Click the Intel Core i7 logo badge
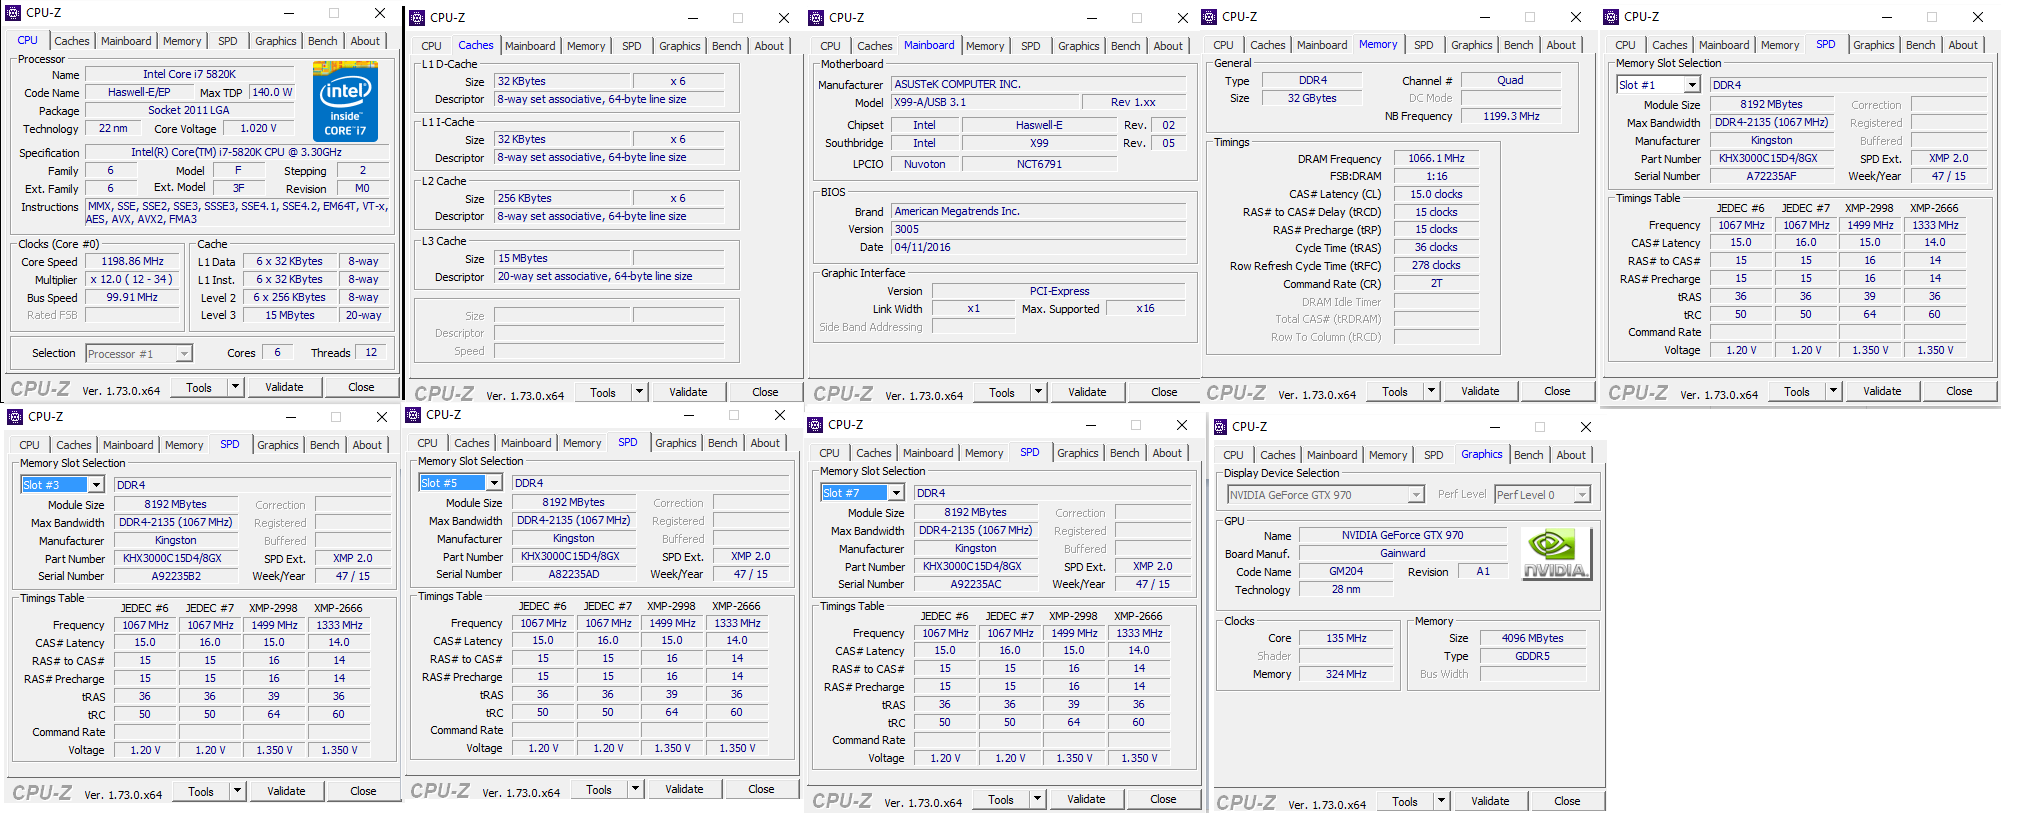The height and width of the screenshot is (818, 2022). pos(345,100)
